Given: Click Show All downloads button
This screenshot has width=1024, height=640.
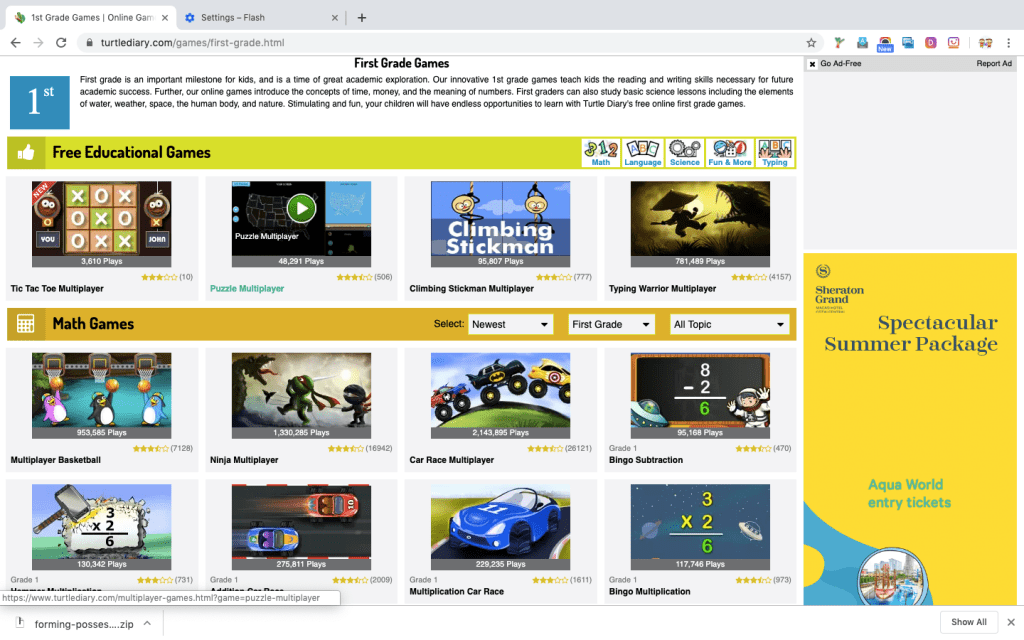Looking at the screenshot, I should pyautogui.click(x=968, y=622).
